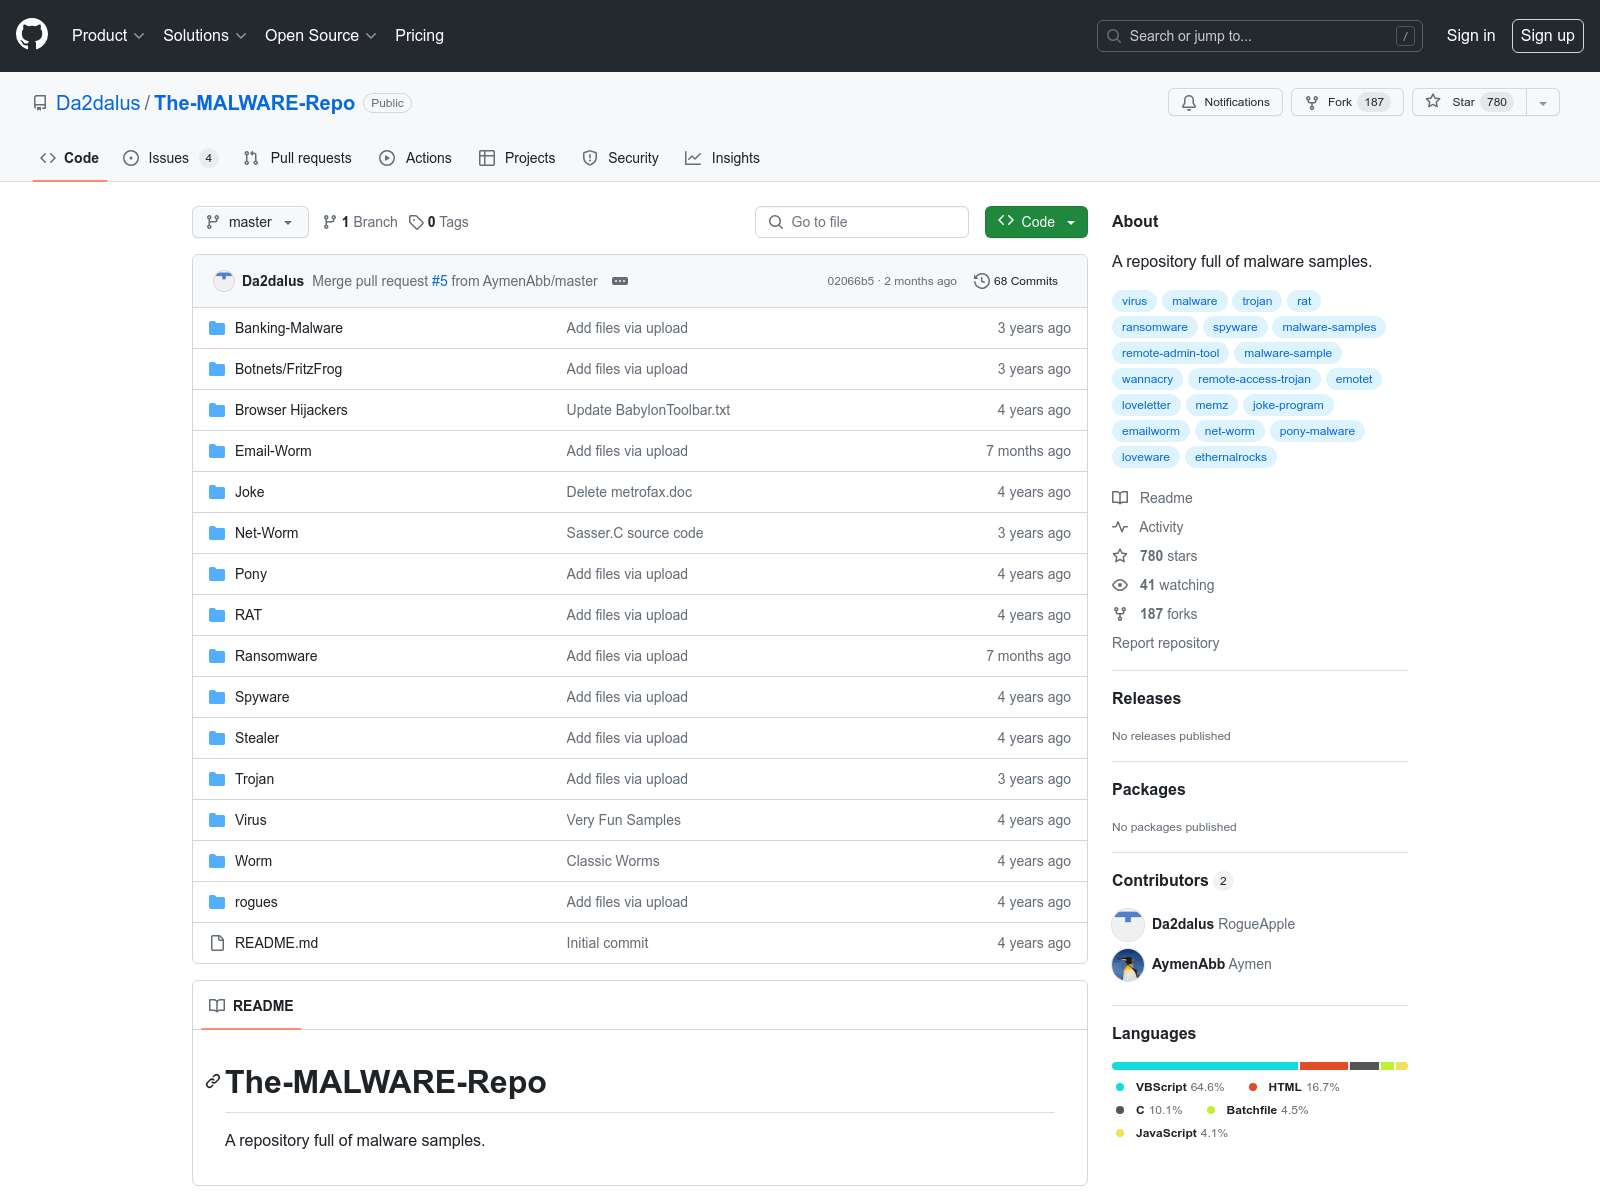The image size is (1600, 1200).
Task: Click the Branch count icon
Action: [x=330, y=222]
